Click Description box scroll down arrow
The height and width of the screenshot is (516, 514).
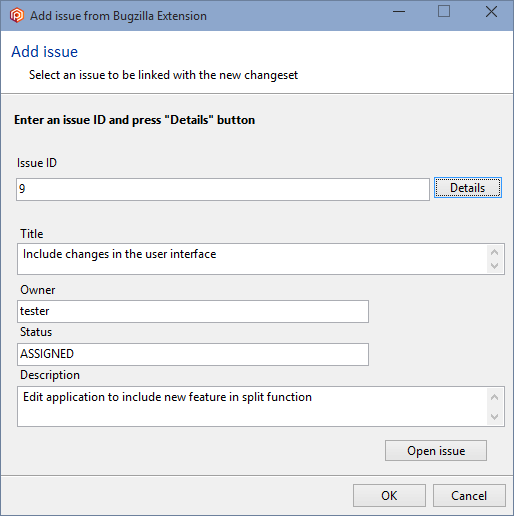pos(495,416)
